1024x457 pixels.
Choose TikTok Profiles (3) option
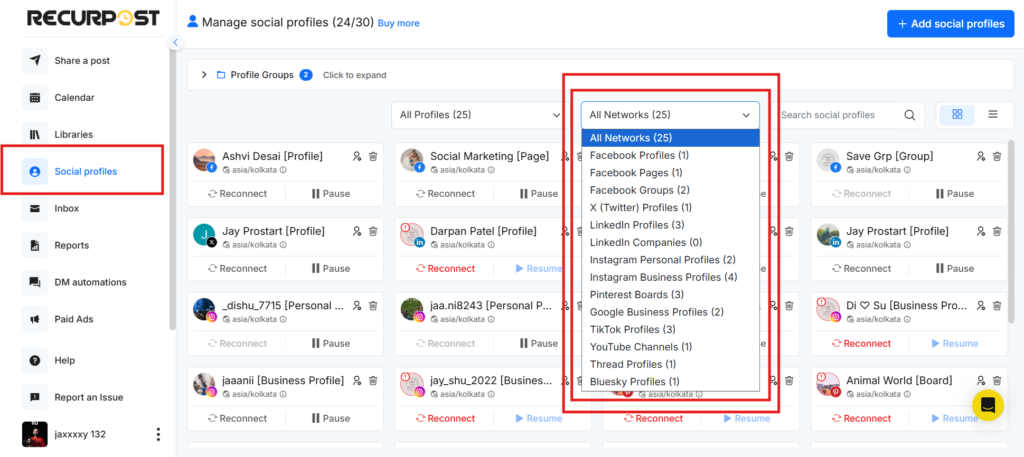click(x=670, y=329)
